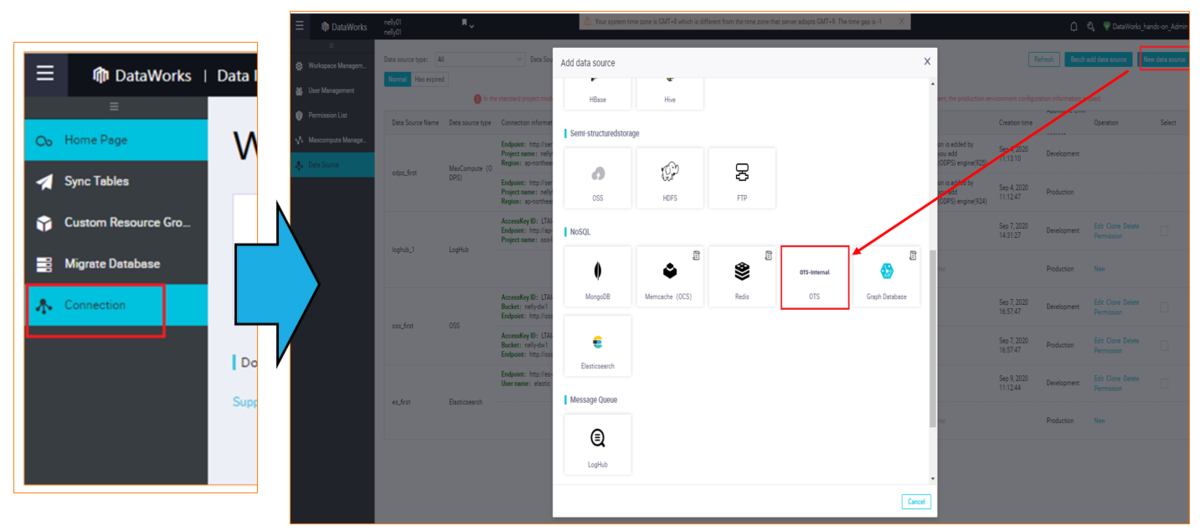Open the Data source type dropdown
The image size is (1200, 531).
point(478,60)
